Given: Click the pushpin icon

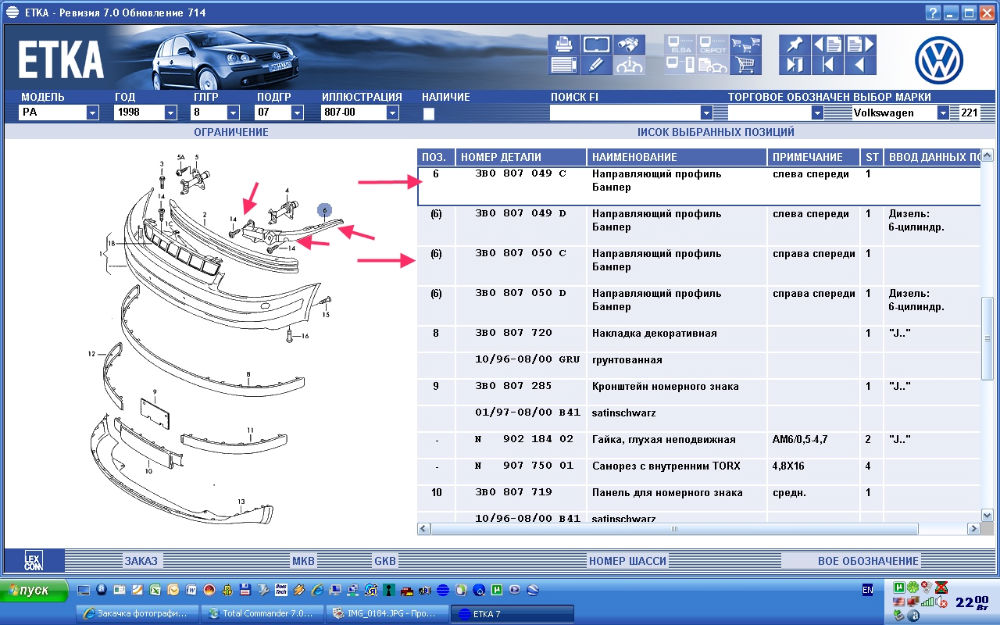Looking at the screenshot, I should tap(795, 45).
